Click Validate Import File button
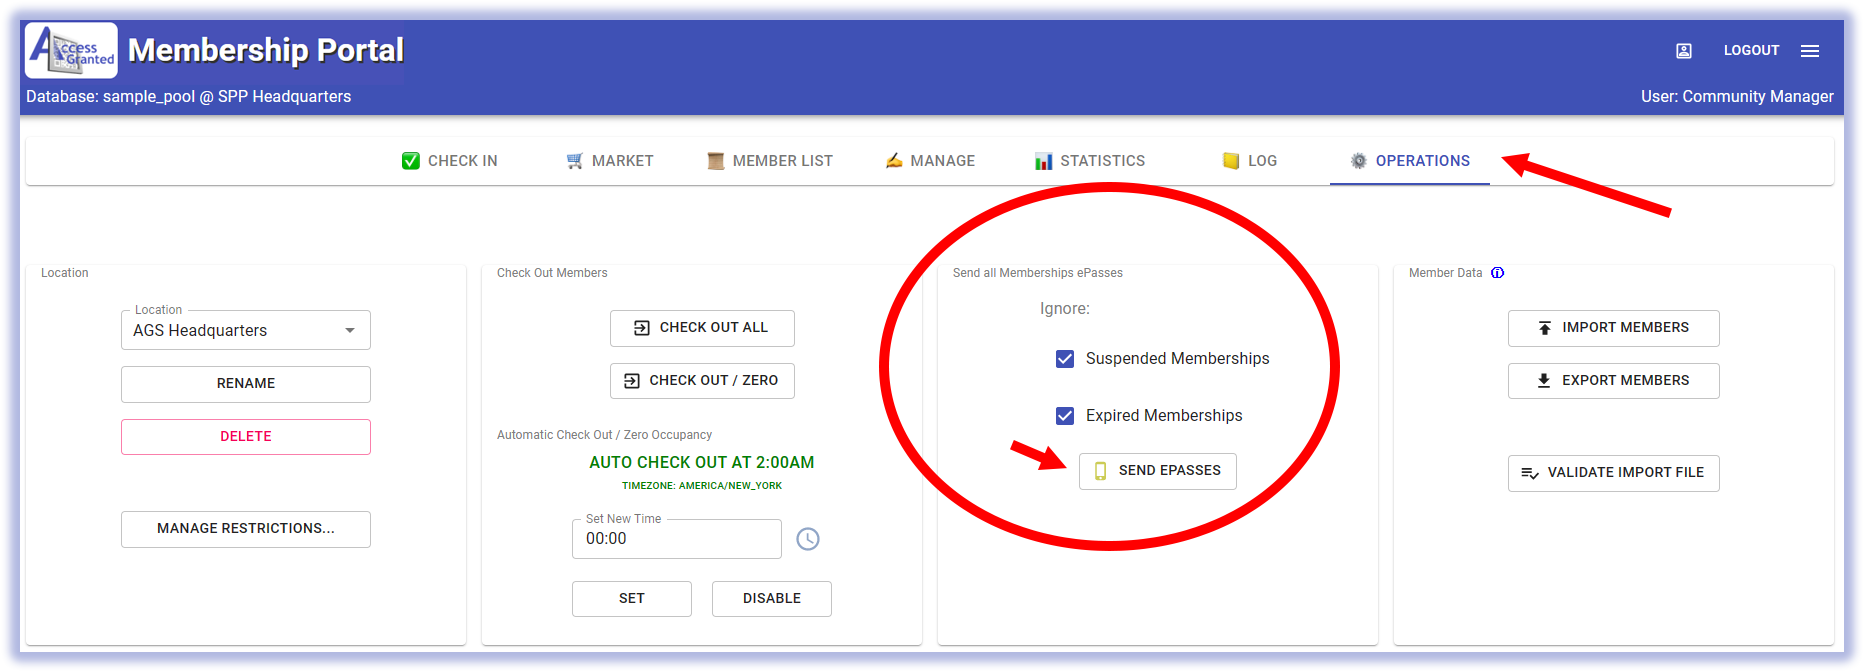The image size is (1864, 672). (1613, 473)
